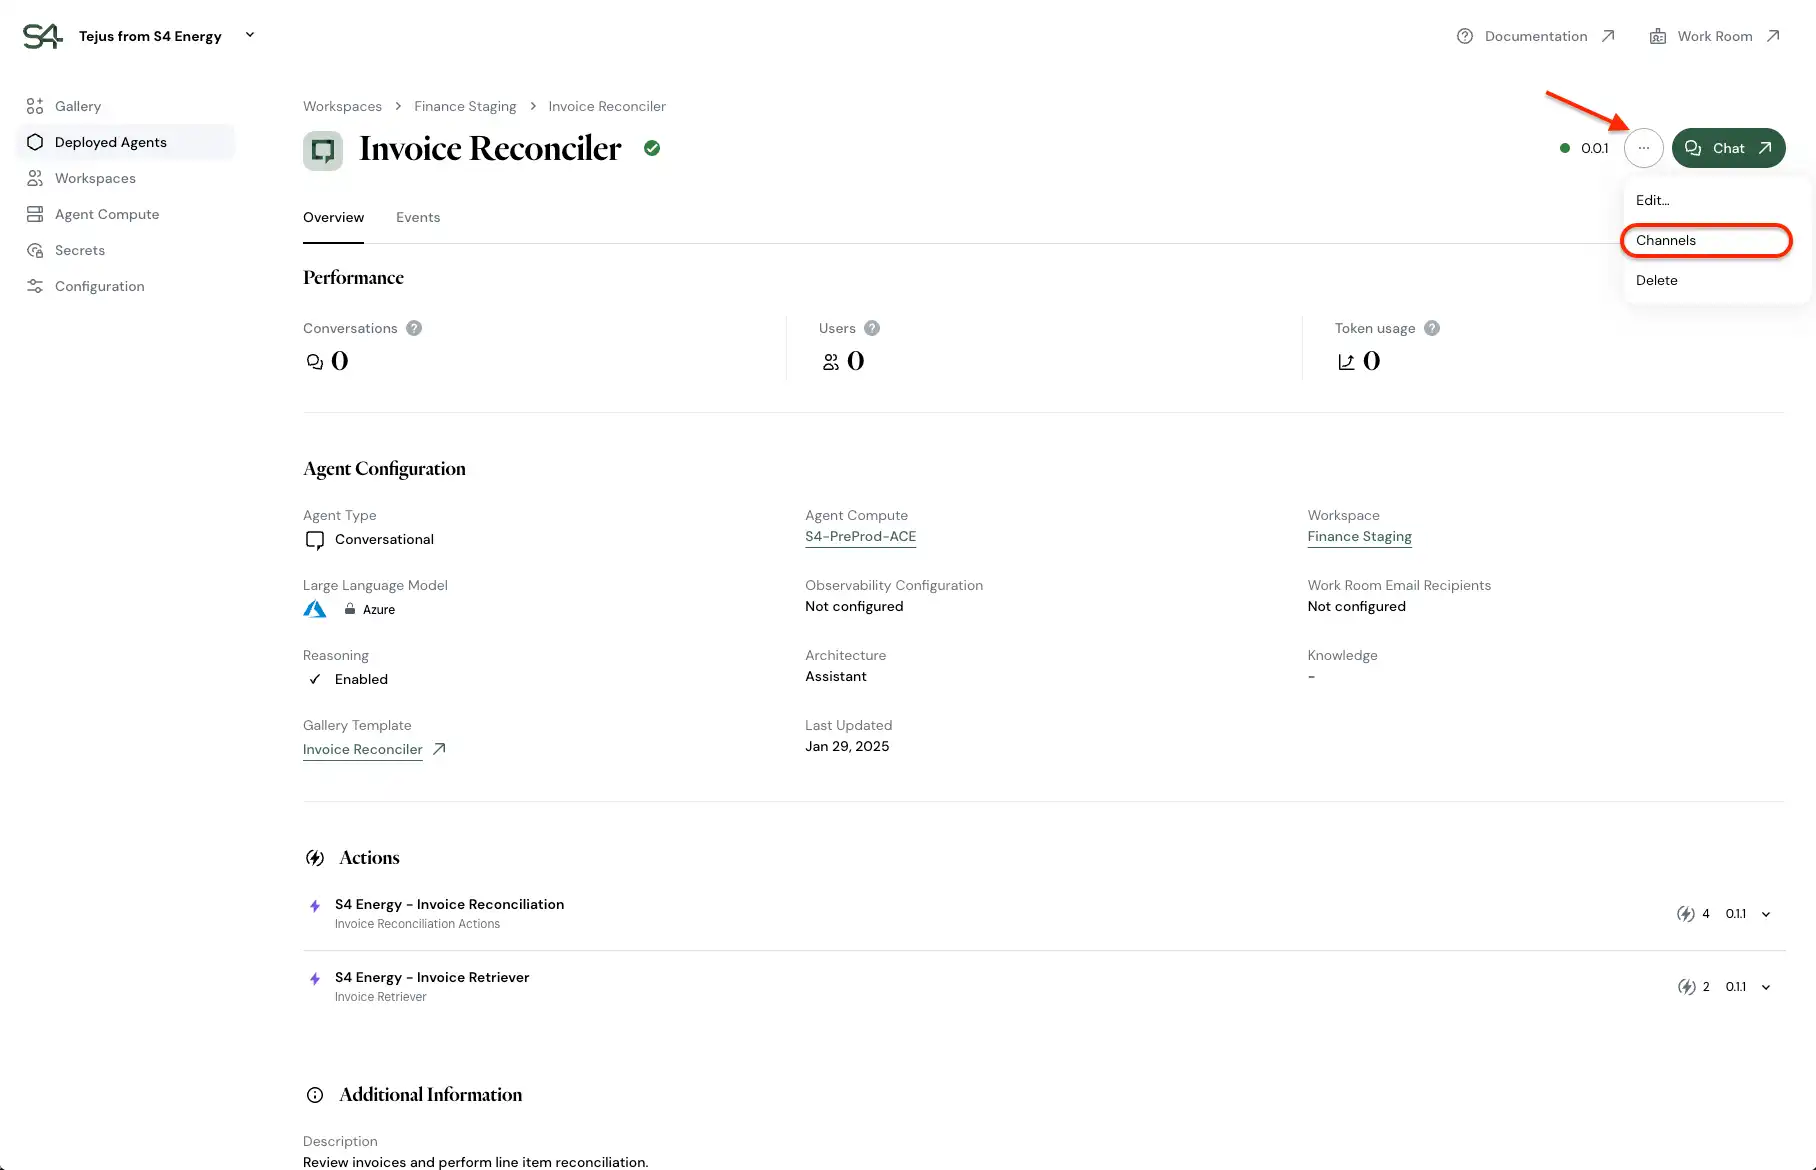The height and width of the screenshot is (1170, 1816).
Task: Click the Token usage help icon
Action: pyautogui.click(x=1432, y=328)
